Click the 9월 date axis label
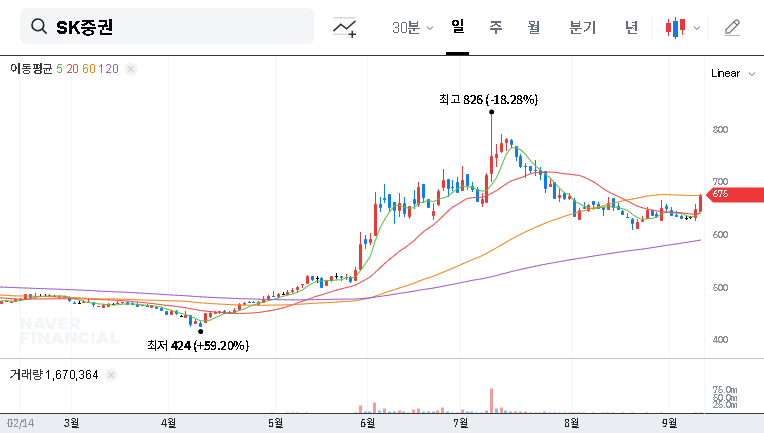 [669, 423]
